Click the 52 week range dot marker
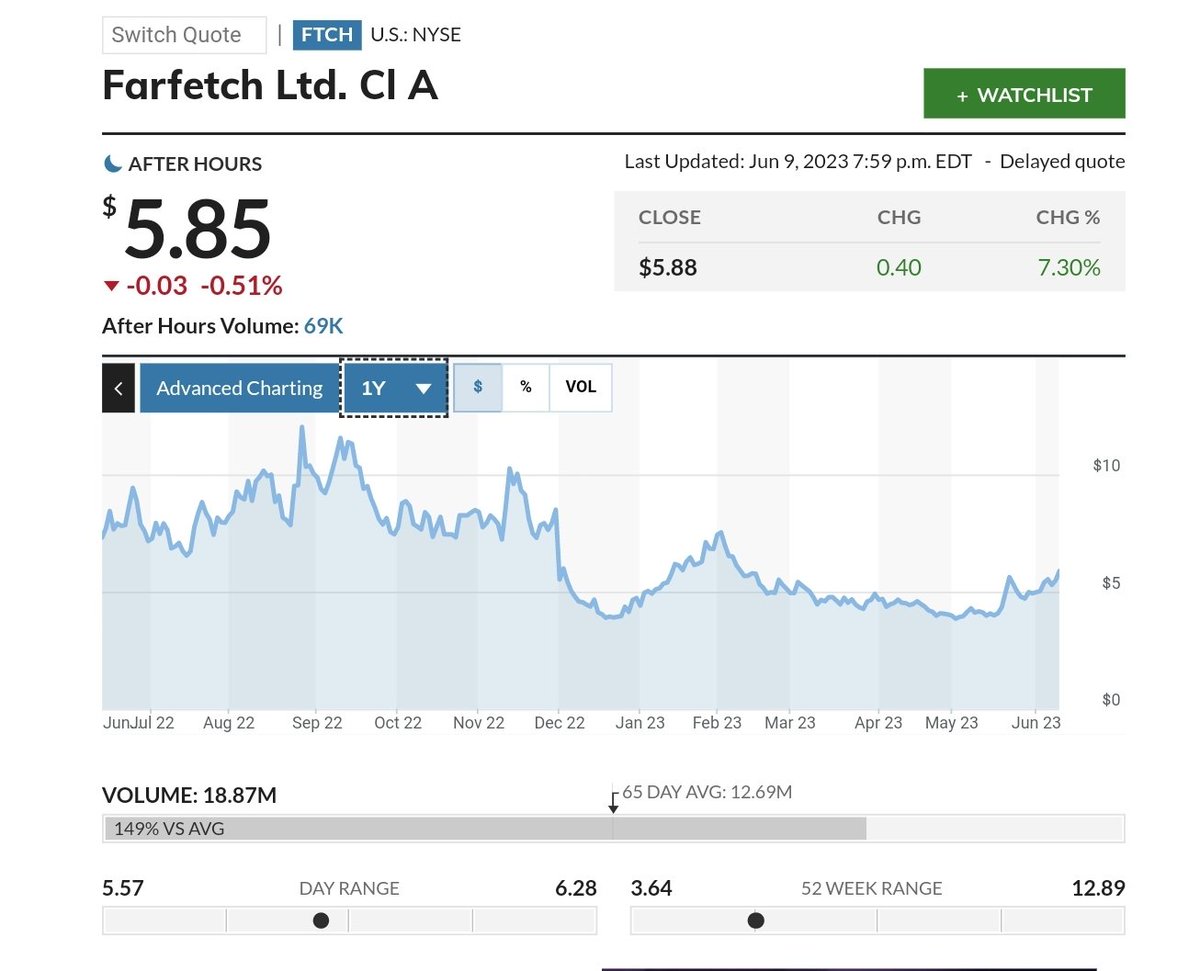This screenshot has height=971, width=1200. click(x=756, y=920)
